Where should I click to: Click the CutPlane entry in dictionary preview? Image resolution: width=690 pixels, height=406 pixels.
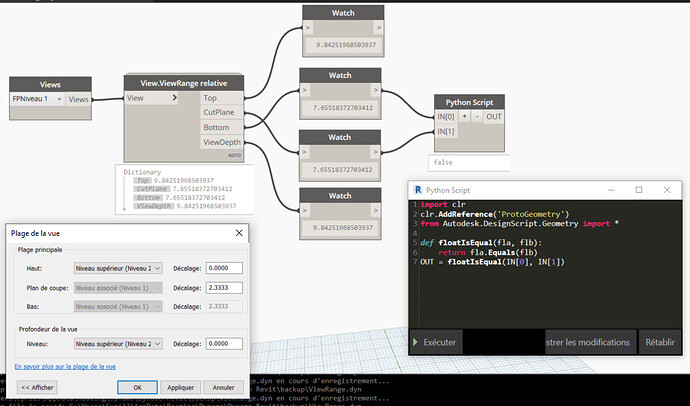pyautogui.click(x=184, y=189)
